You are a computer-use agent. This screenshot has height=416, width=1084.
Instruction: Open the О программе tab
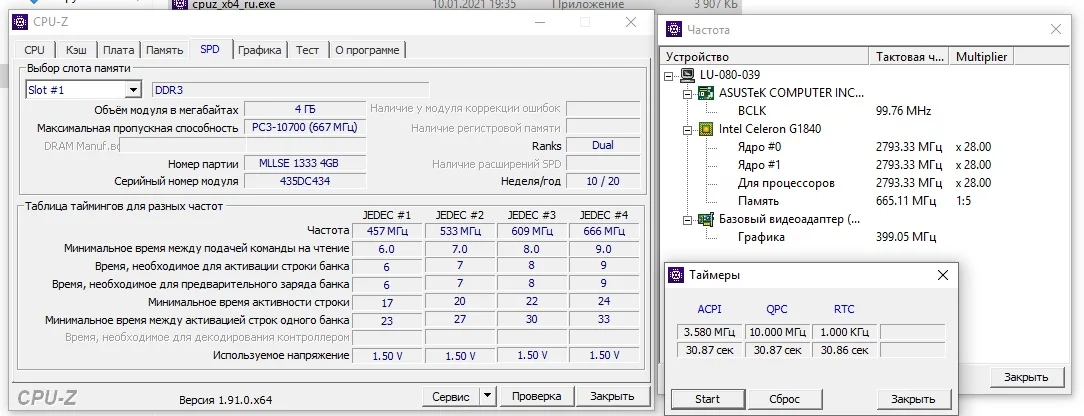[x=367, y=50]
